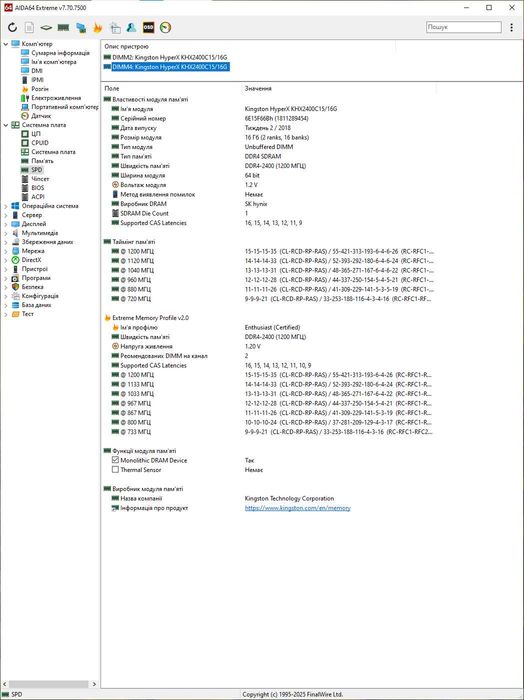Toggle the Monolithic DRAM Device checkbox

click(115, 460)
